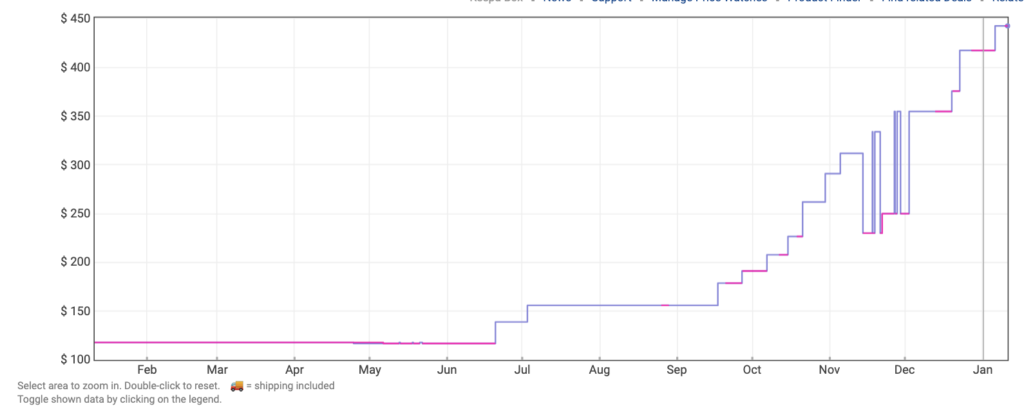Click the "Aug" month label
Viewport: 1024px width, 413px height.
(x=599, y=371)
